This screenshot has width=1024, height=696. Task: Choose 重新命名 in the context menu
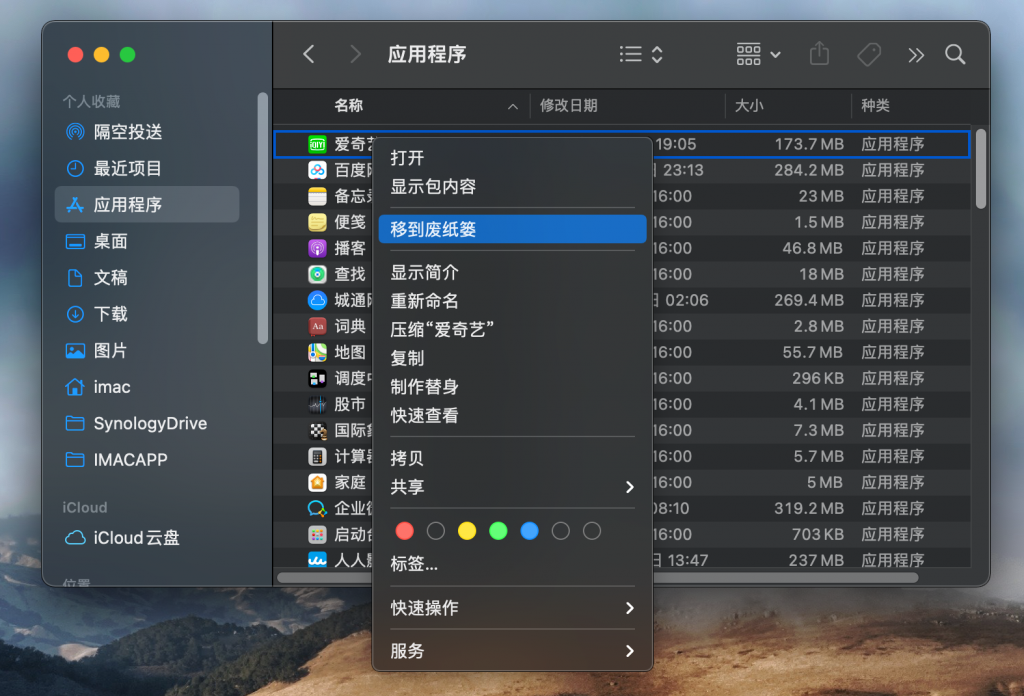tap(512, 300)
